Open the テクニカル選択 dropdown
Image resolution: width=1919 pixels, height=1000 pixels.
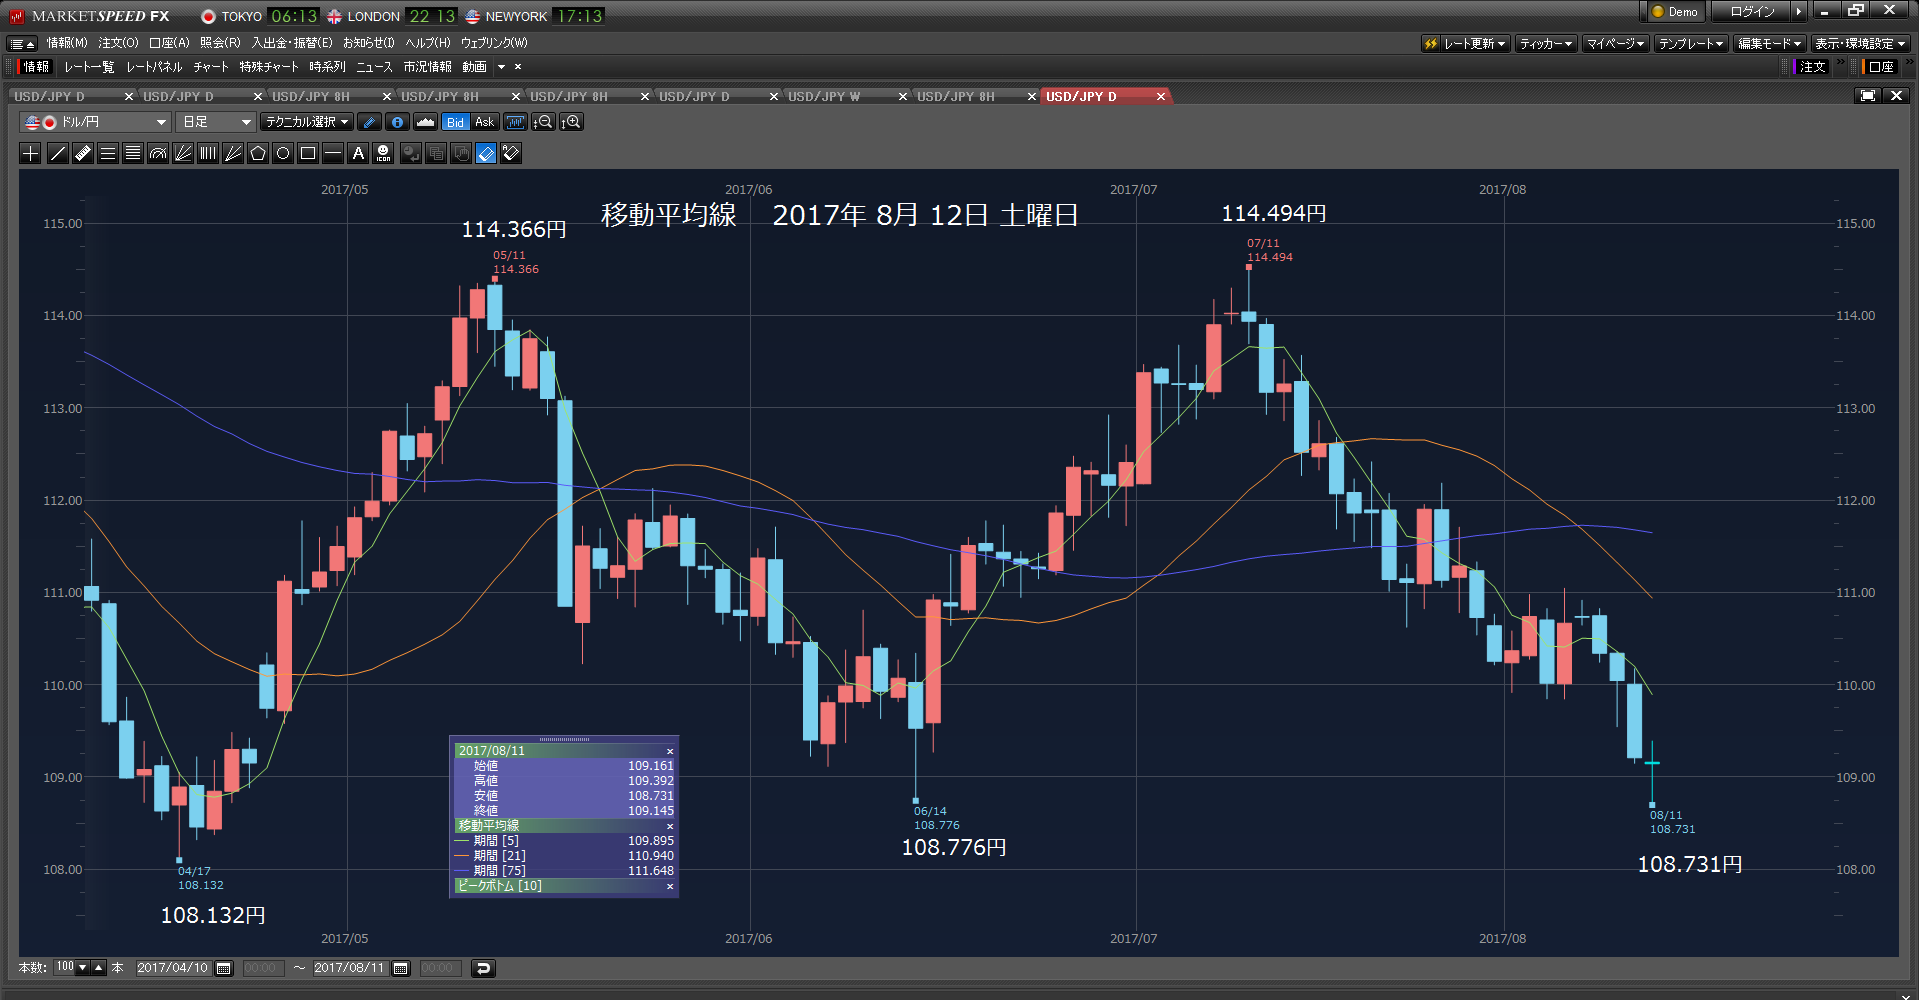[307, 122]
